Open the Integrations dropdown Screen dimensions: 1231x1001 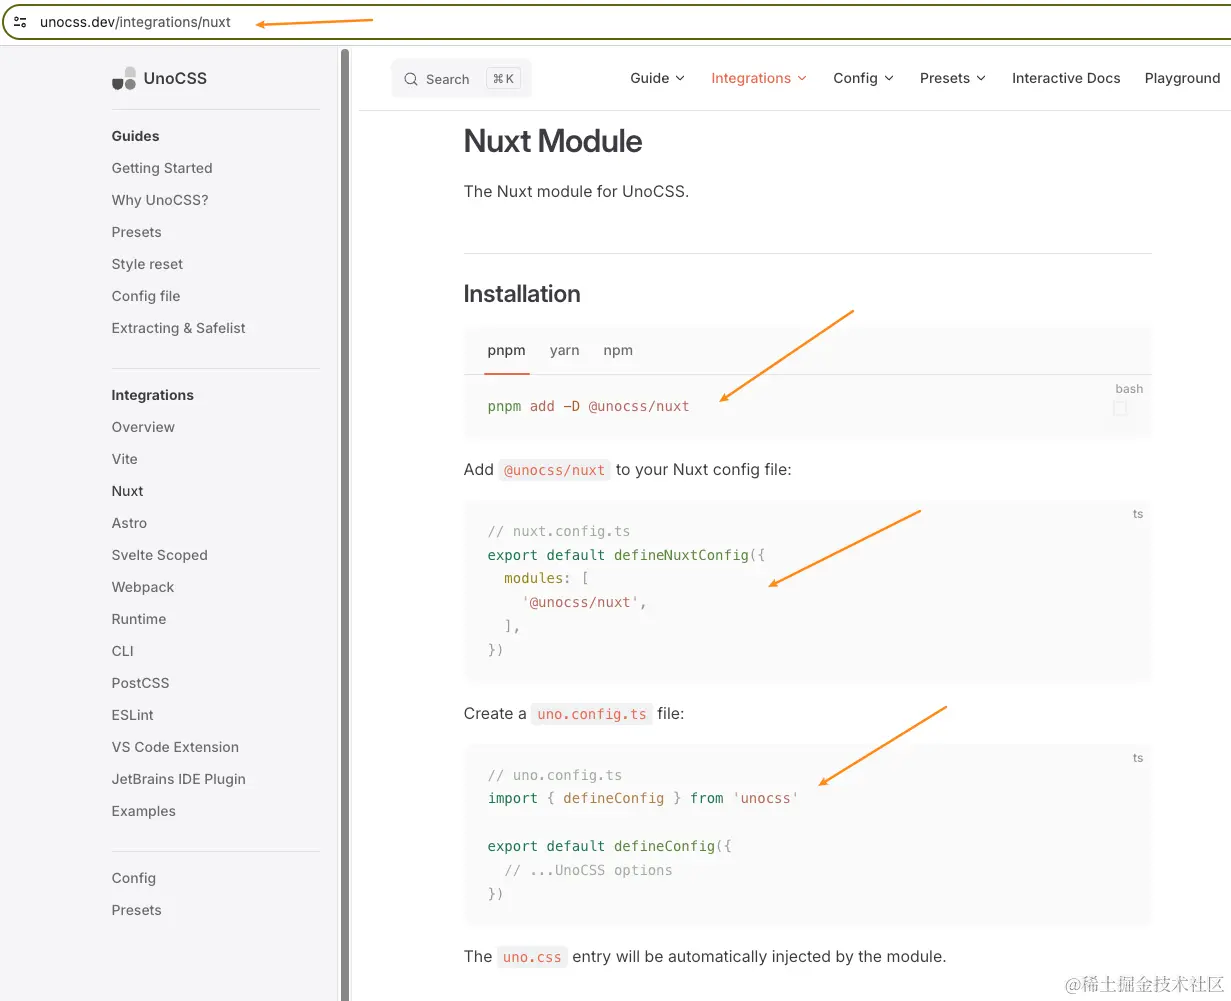click(x=758, y=78)
